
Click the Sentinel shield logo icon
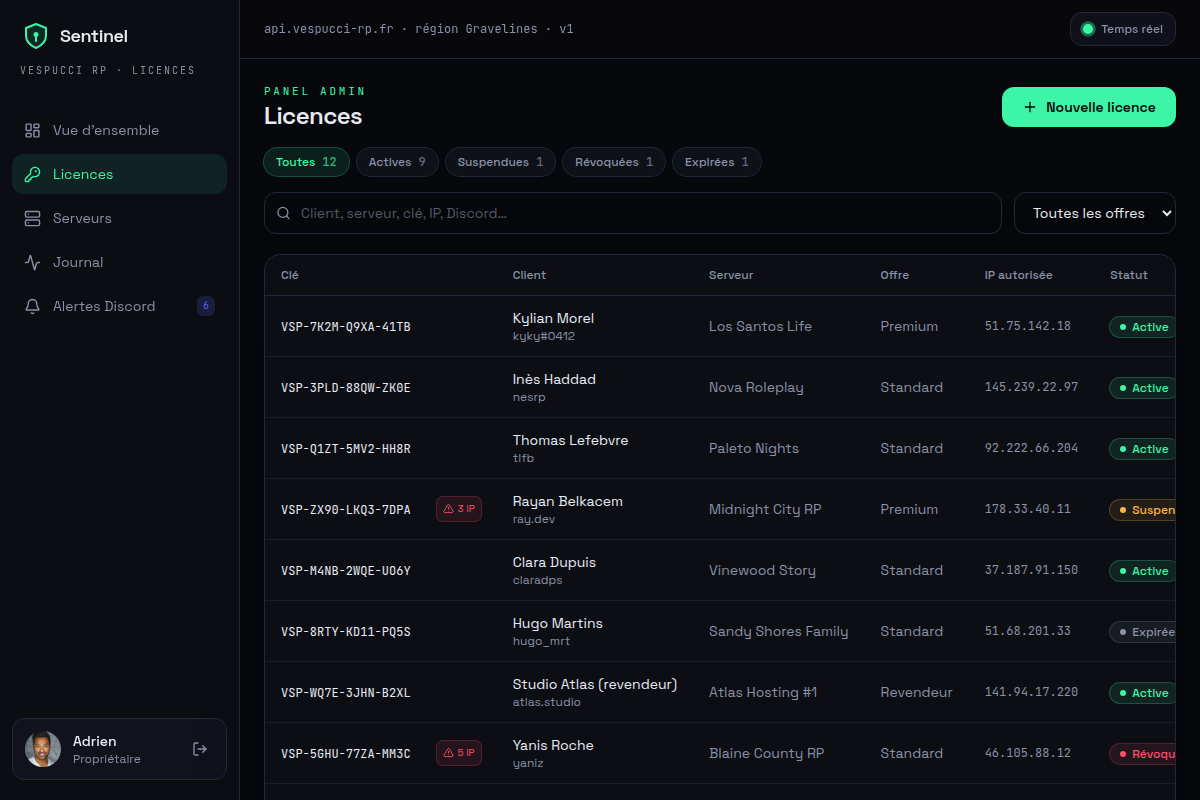point(36,36)
